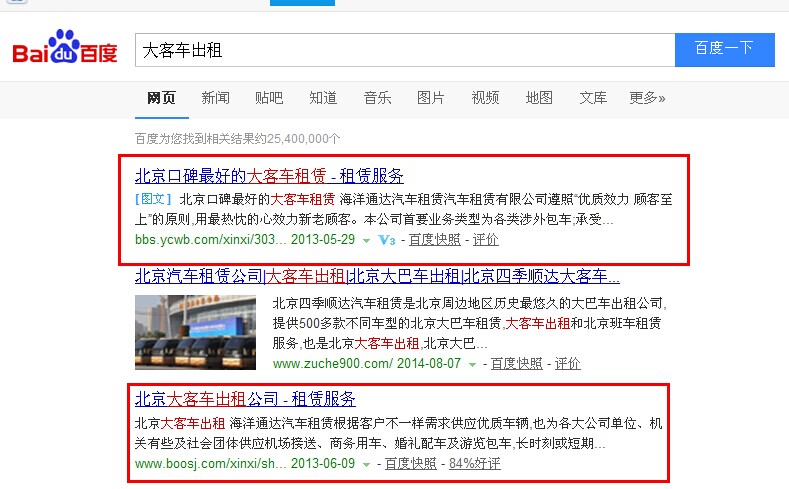Viewport: 789px width, 489px height.
Task: Switch to the 视频 tab
Action: 485,98
